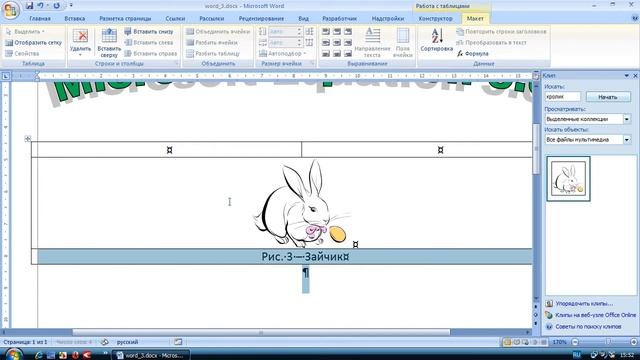Click Направление текста button
Viewport: 640px width, 360px height.
pos(372,42)
